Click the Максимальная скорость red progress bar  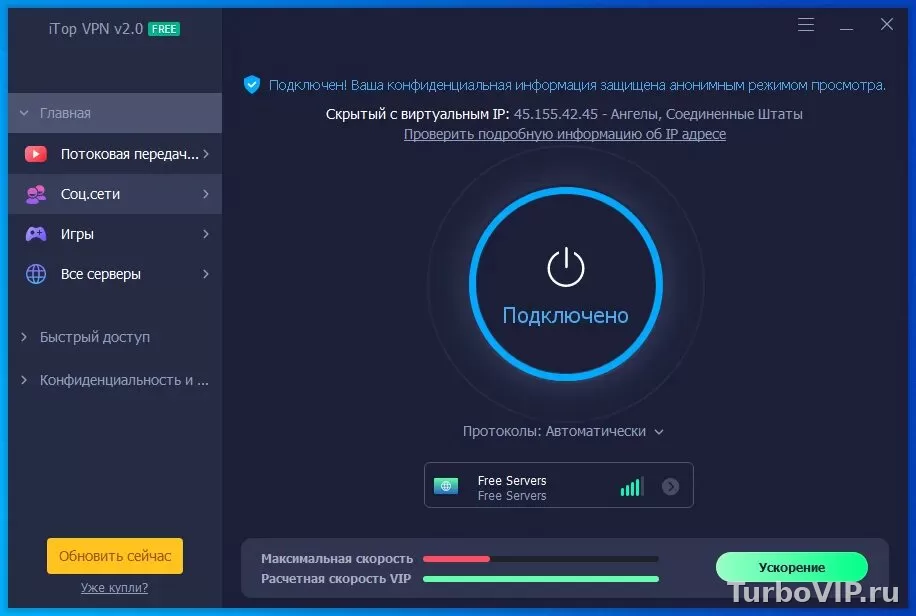(x=540, y=559)
